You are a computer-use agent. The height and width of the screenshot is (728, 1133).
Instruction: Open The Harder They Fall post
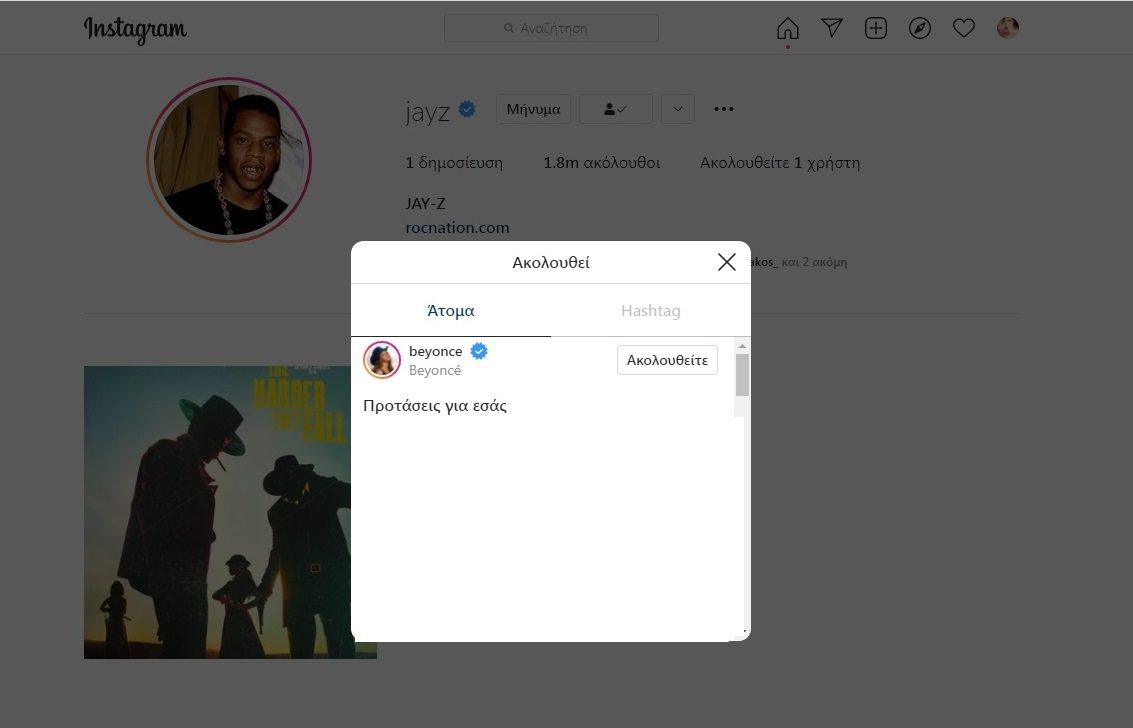point(230,512)
